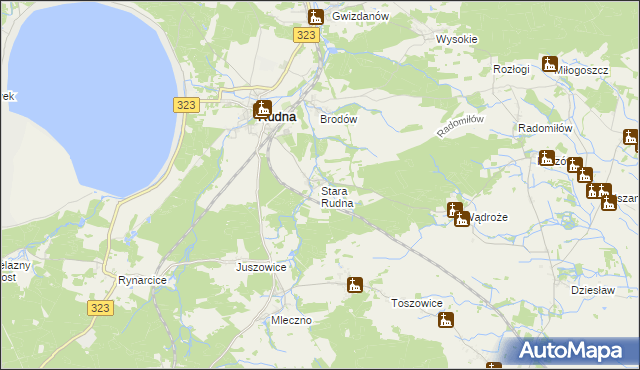Click the church icon beside Gwizdanów

click(316, 17)
